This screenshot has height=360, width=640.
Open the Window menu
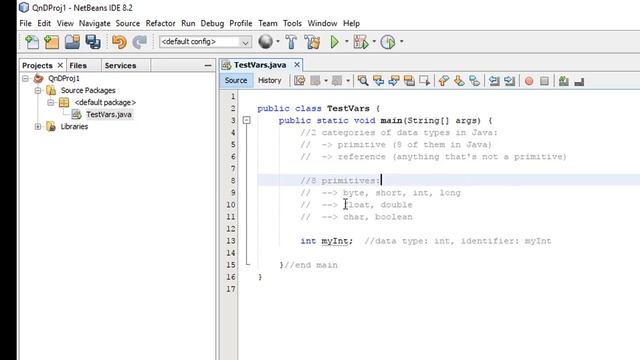(x=322, y=23)
